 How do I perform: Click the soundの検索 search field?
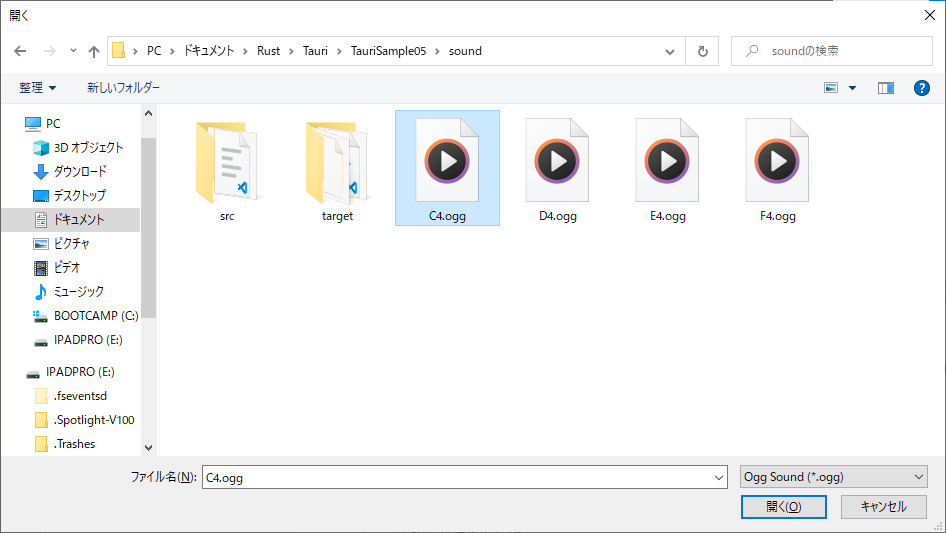coord(832,51)
